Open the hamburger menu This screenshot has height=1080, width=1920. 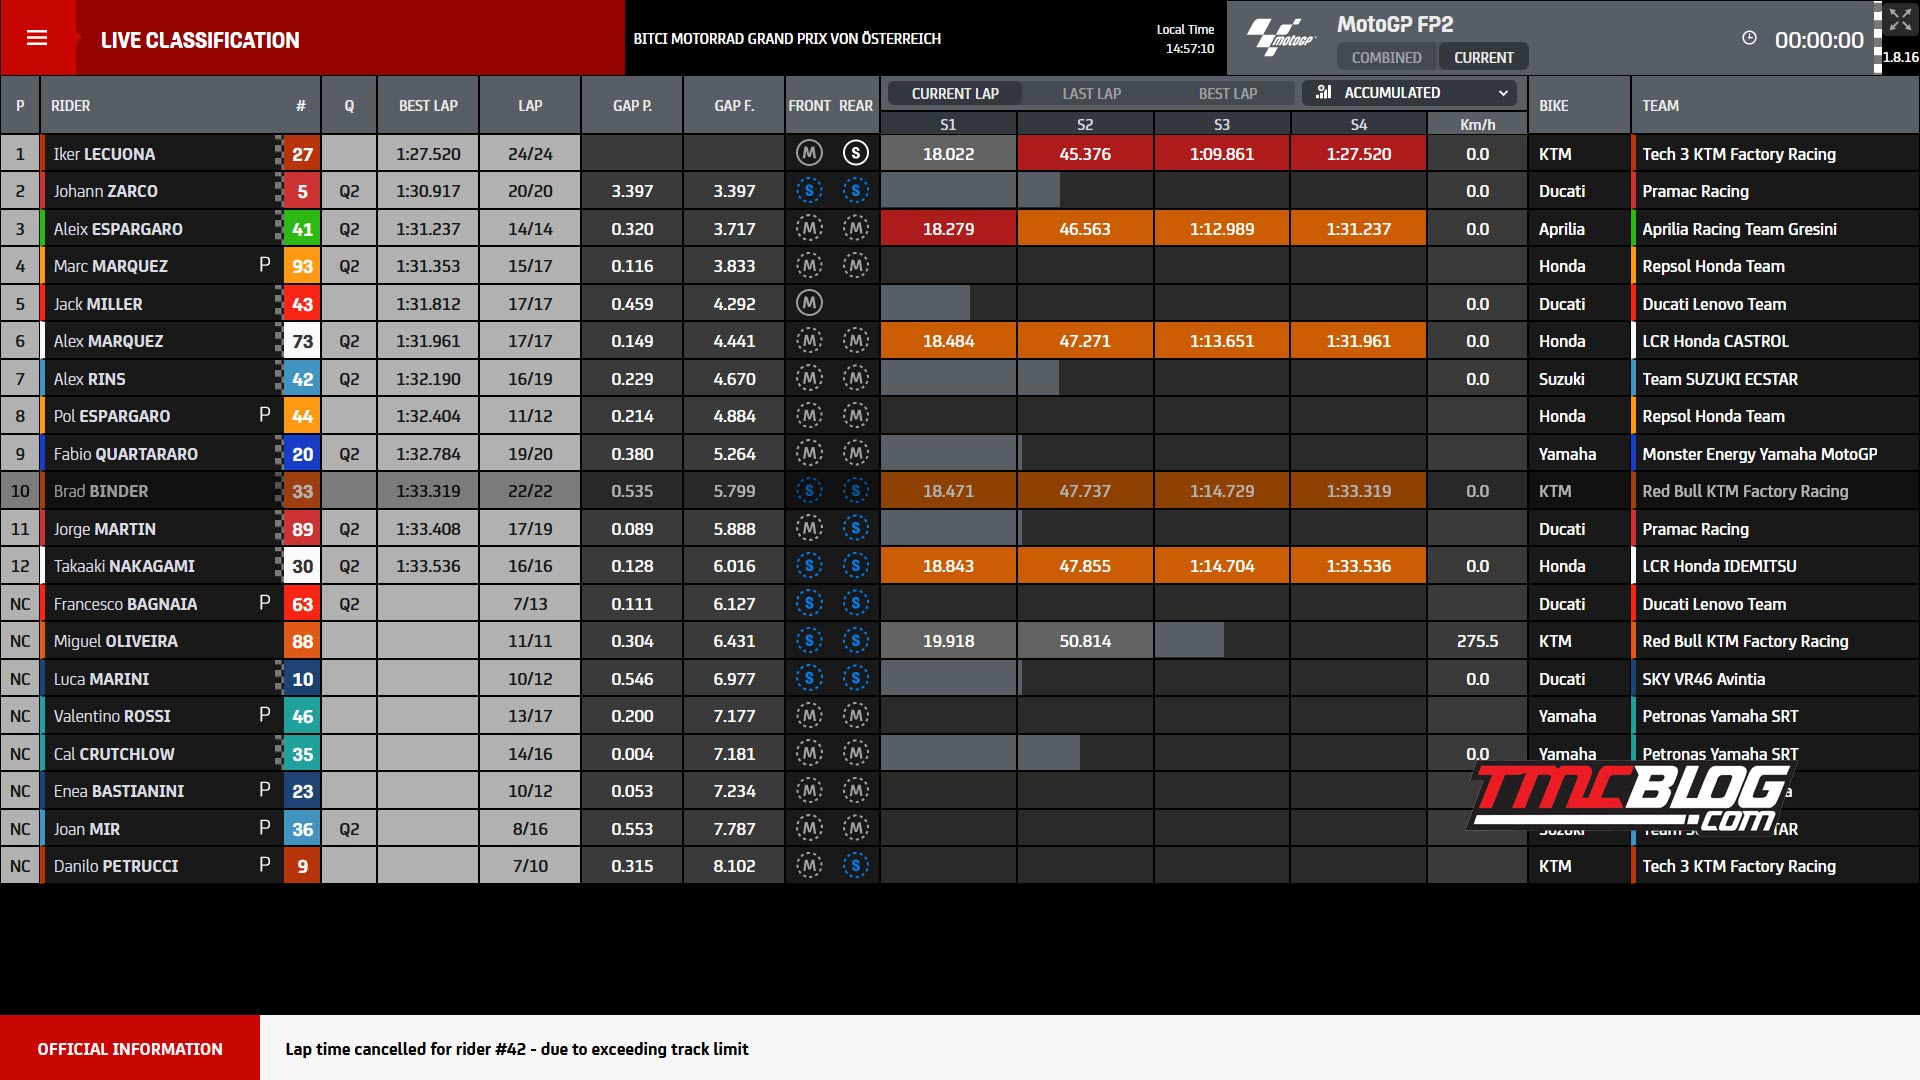pos(37,38)
